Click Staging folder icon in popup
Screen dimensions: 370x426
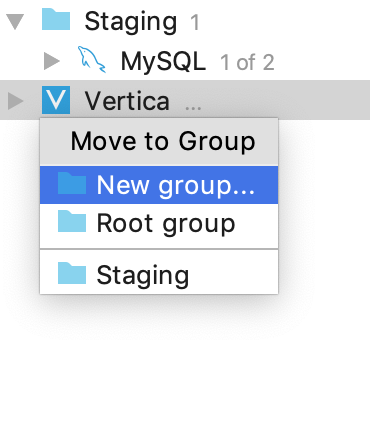[72, 273]
